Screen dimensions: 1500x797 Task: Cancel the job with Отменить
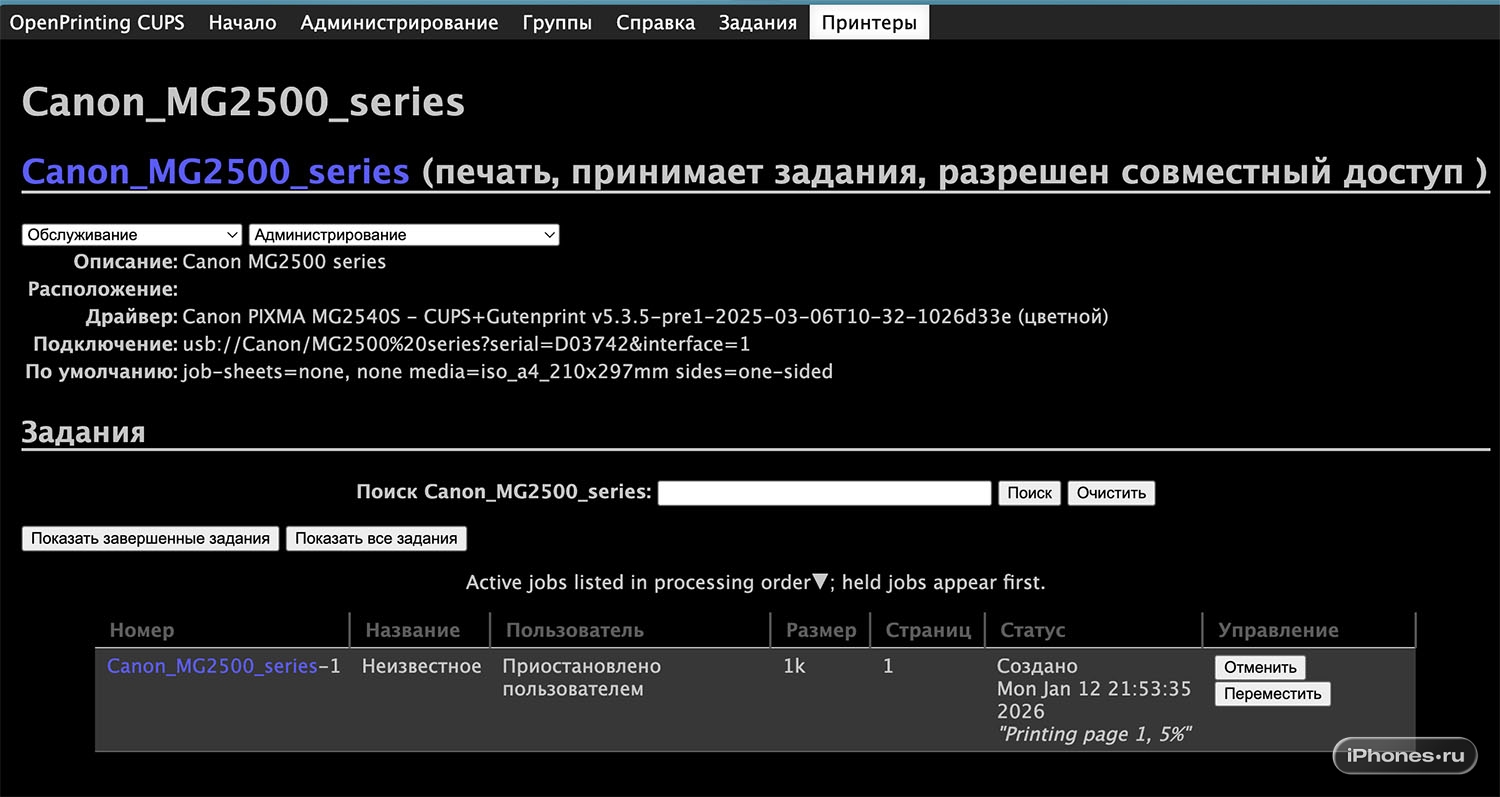(1260, 667)
